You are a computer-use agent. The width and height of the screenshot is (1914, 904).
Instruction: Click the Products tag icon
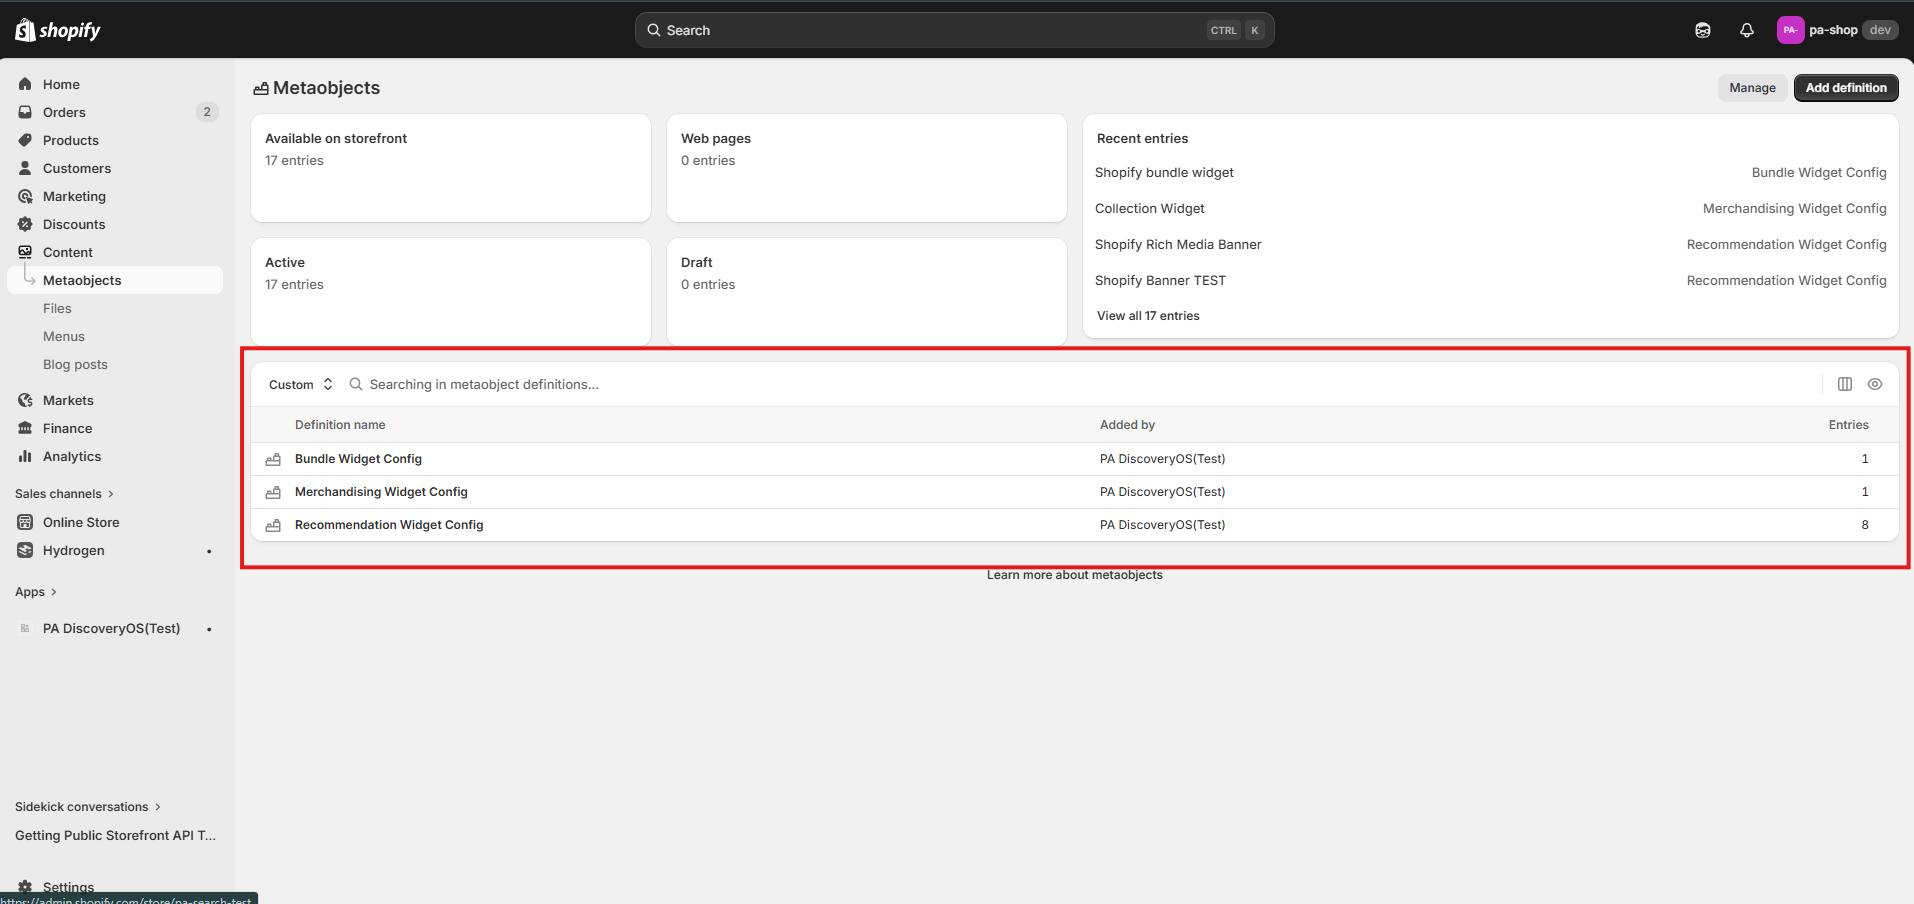pos(25,140)
